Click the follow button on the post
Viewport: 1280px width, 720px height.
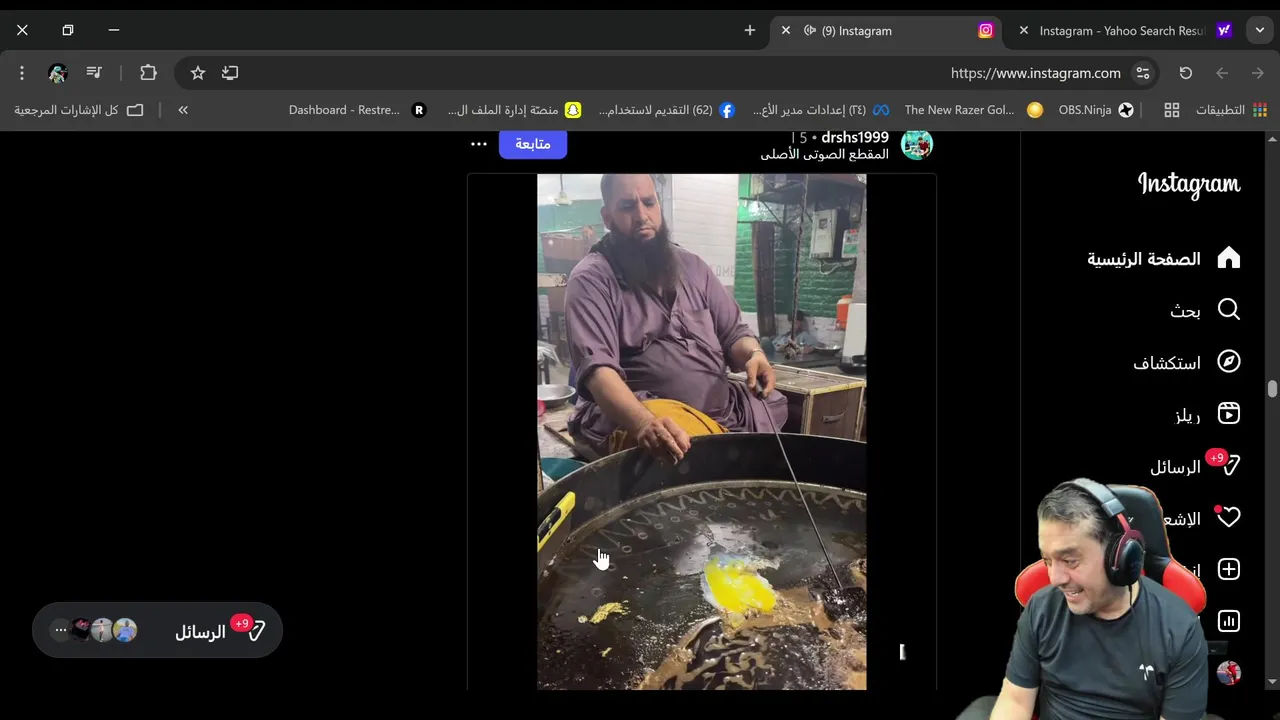click(x=533, y=144)
